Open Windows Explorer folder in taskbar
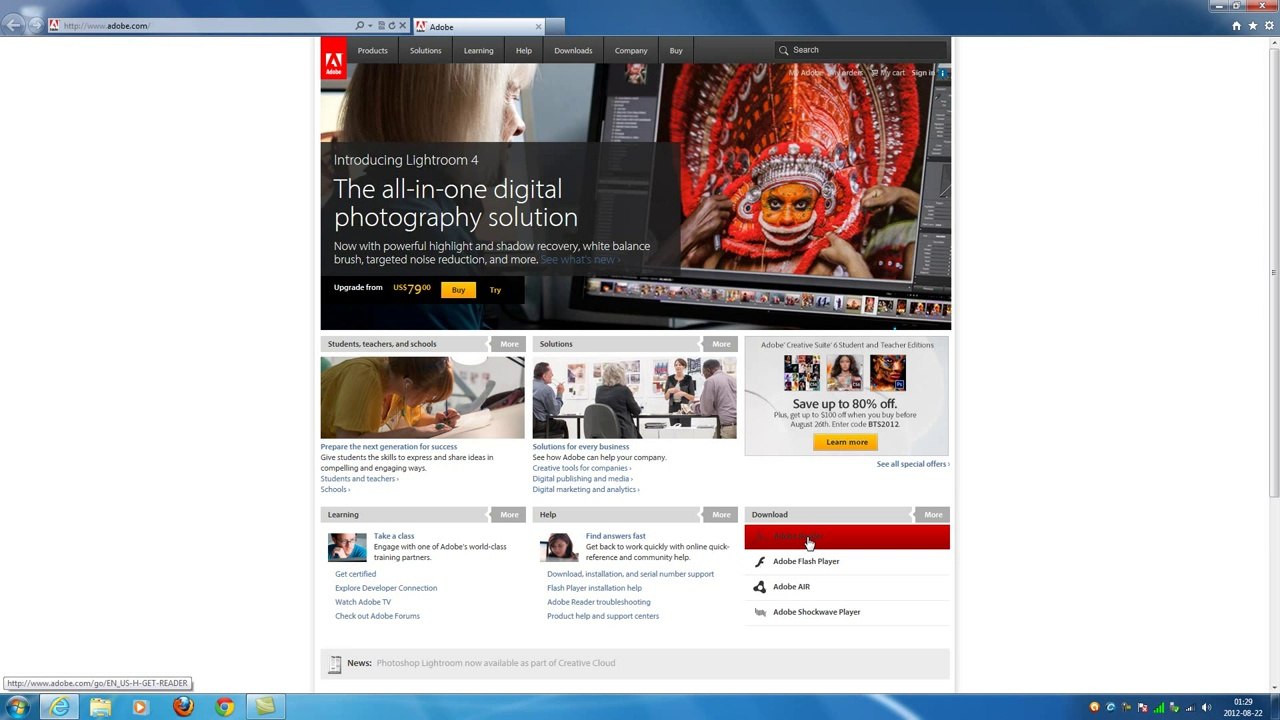Viewport: 1280px width, 720px height. point(100,707)
